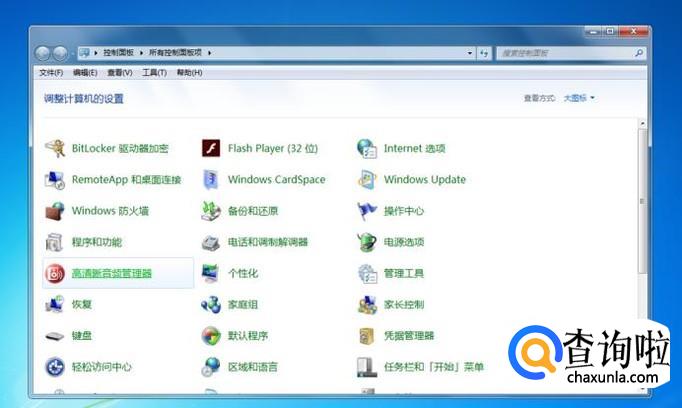Click the 个性化 text link
Screen dimensions: 682x408
pos(243,274)
